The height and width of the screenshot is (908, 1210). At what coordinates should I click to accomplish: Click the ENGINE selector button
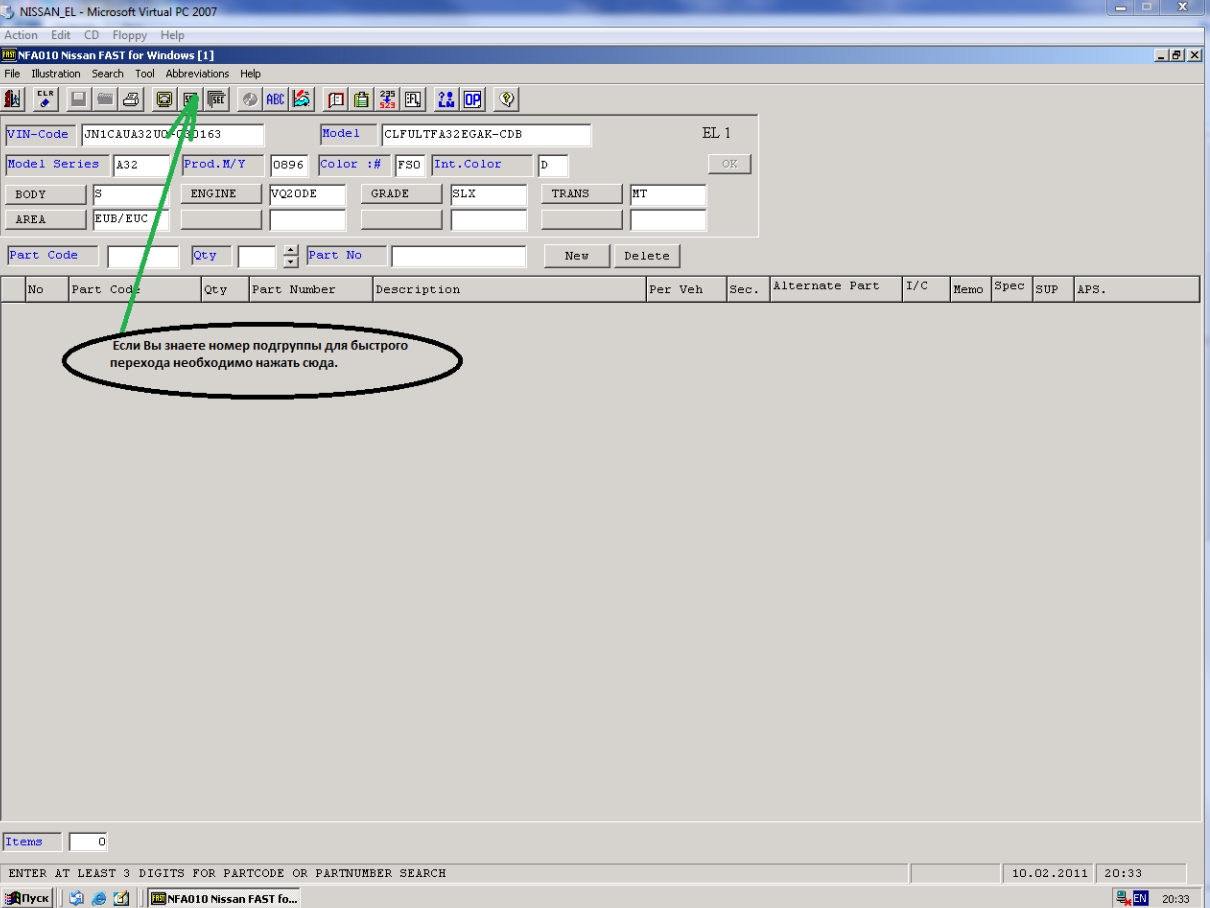[x=222, y=194]
